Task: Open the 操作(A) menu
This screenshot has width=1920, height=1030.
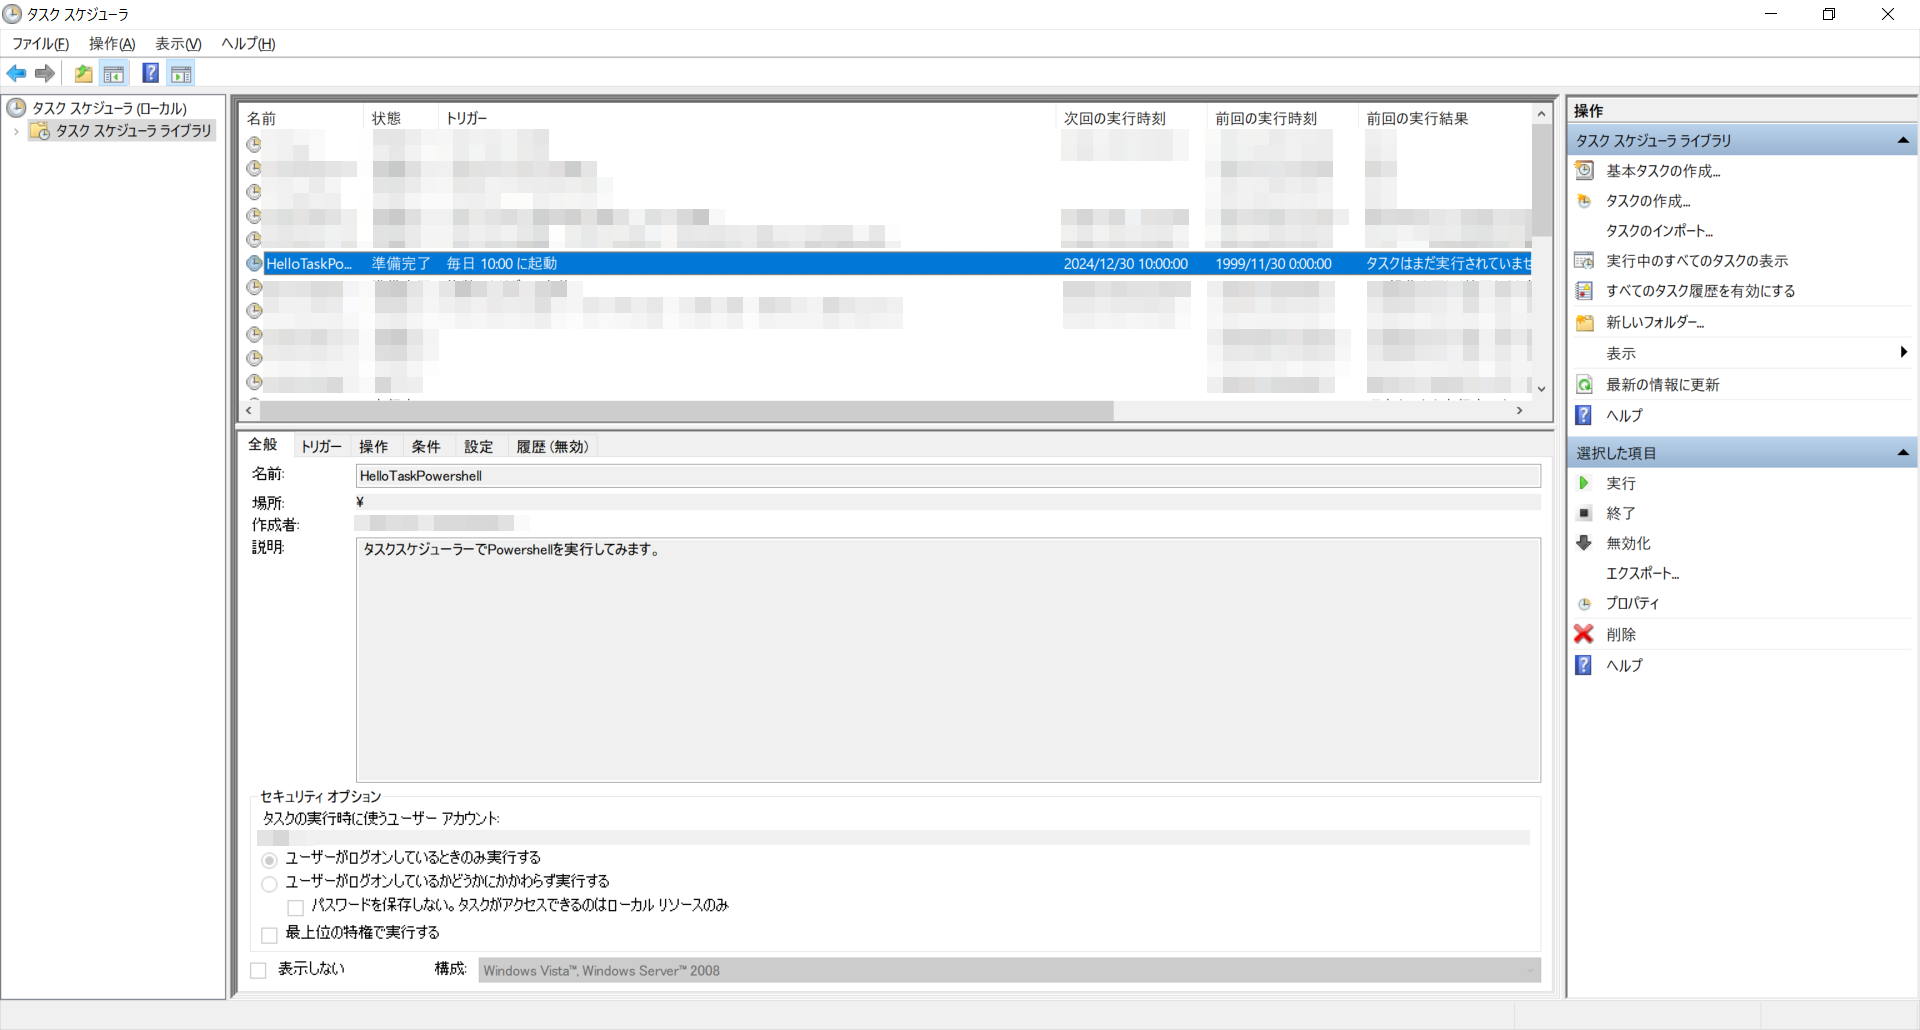Action: 111,44
